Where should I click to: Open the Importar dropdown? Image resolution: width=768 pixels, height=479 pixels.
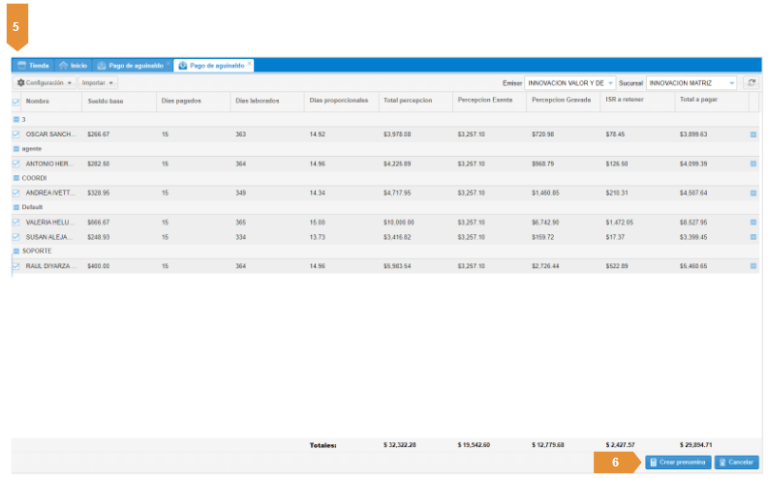tap(98, 83)
